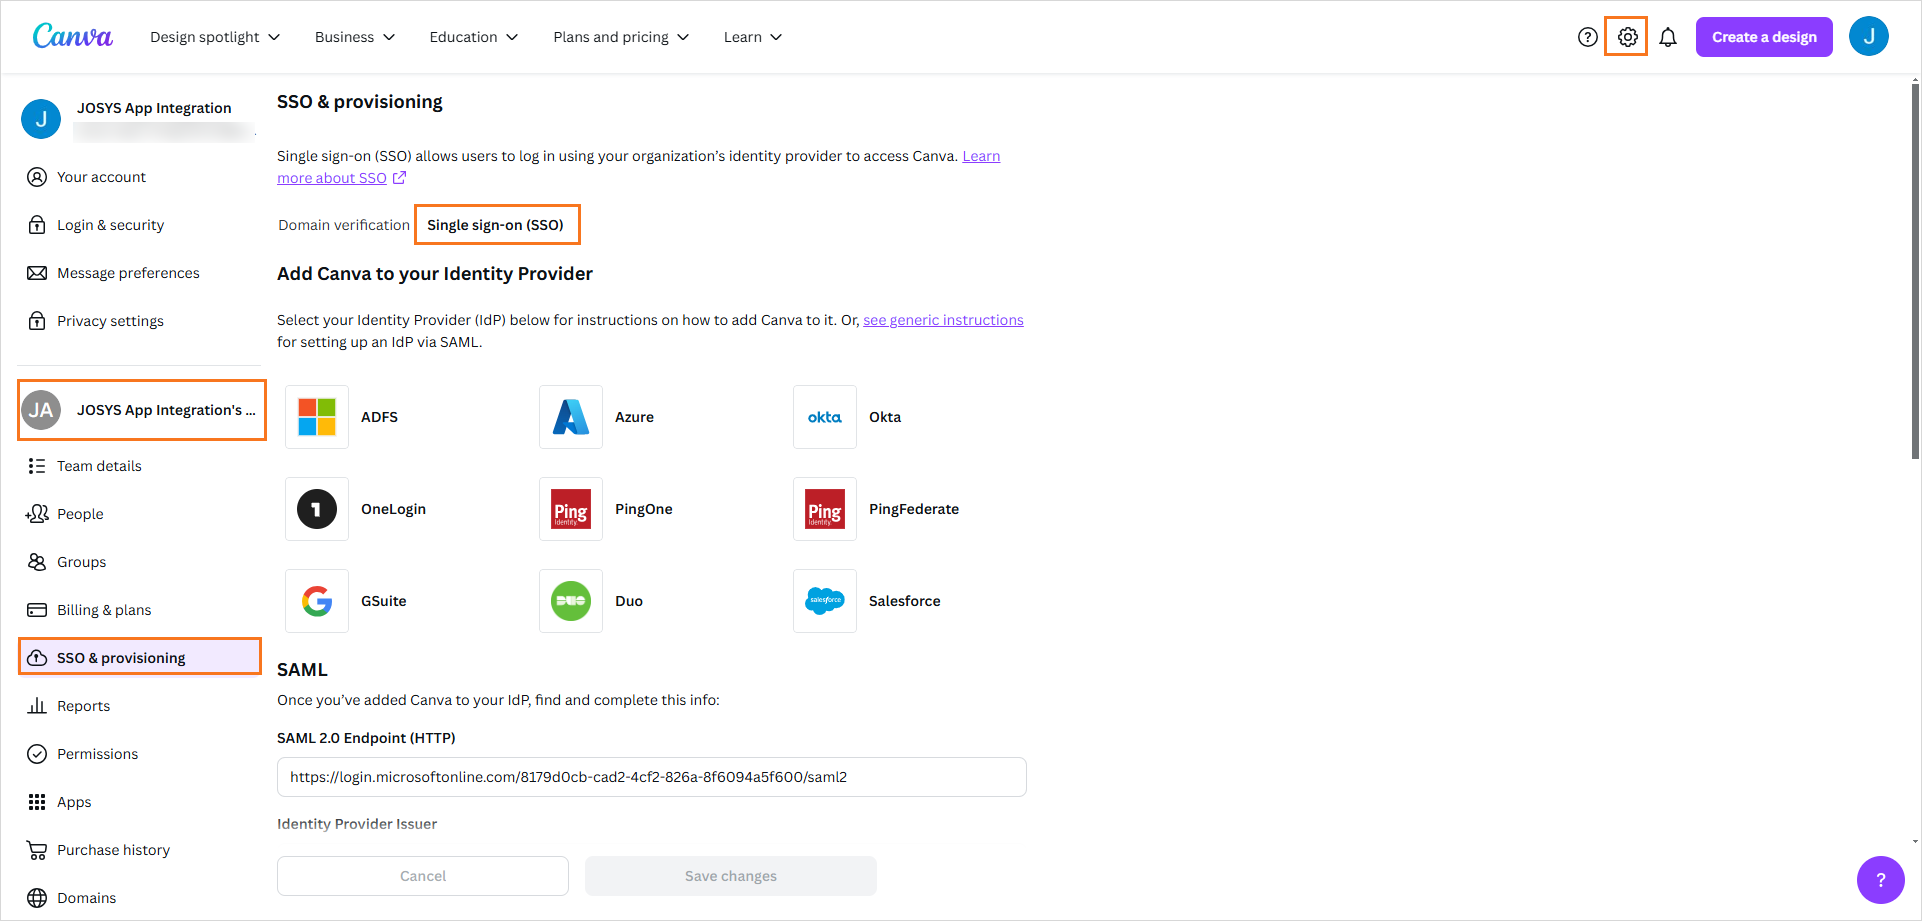Click the Domains globe icon

[x=37, y=898]
